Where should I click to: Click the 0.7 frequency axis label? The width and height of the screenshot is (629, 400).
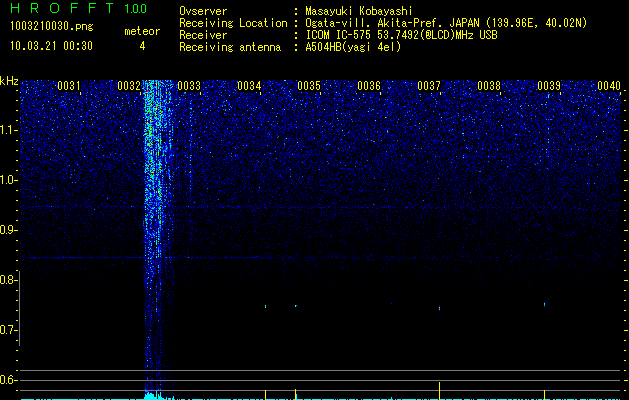(7, 330)
